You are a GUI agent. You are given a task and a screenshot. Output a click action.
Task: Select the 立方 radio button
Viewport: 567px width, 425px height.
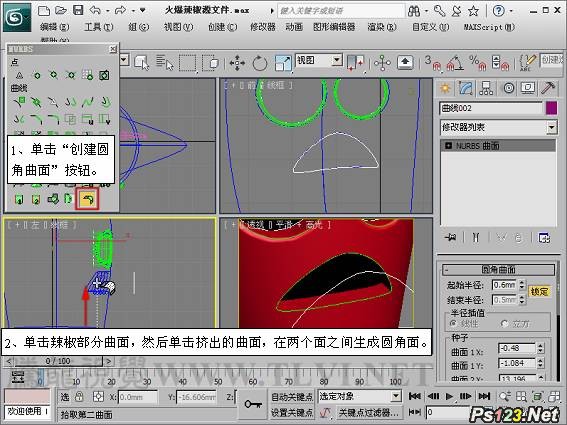click(504, 324)
